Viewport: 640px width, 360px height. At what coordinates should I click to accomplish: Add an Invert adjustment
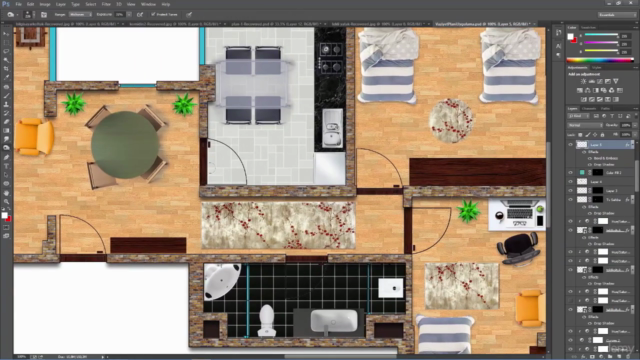(x=584, y=99)
